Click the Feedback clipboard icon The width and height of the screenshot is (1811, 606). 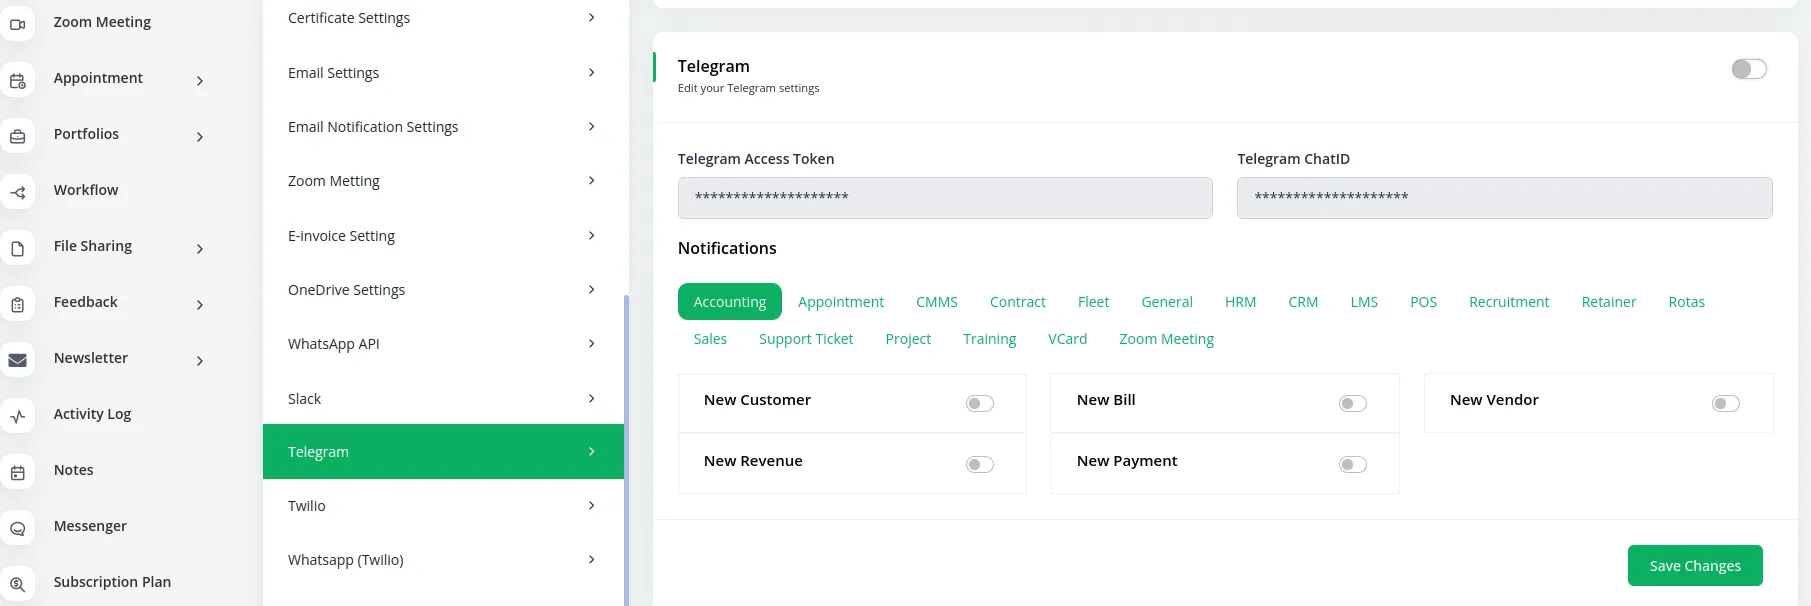(17, 305)
